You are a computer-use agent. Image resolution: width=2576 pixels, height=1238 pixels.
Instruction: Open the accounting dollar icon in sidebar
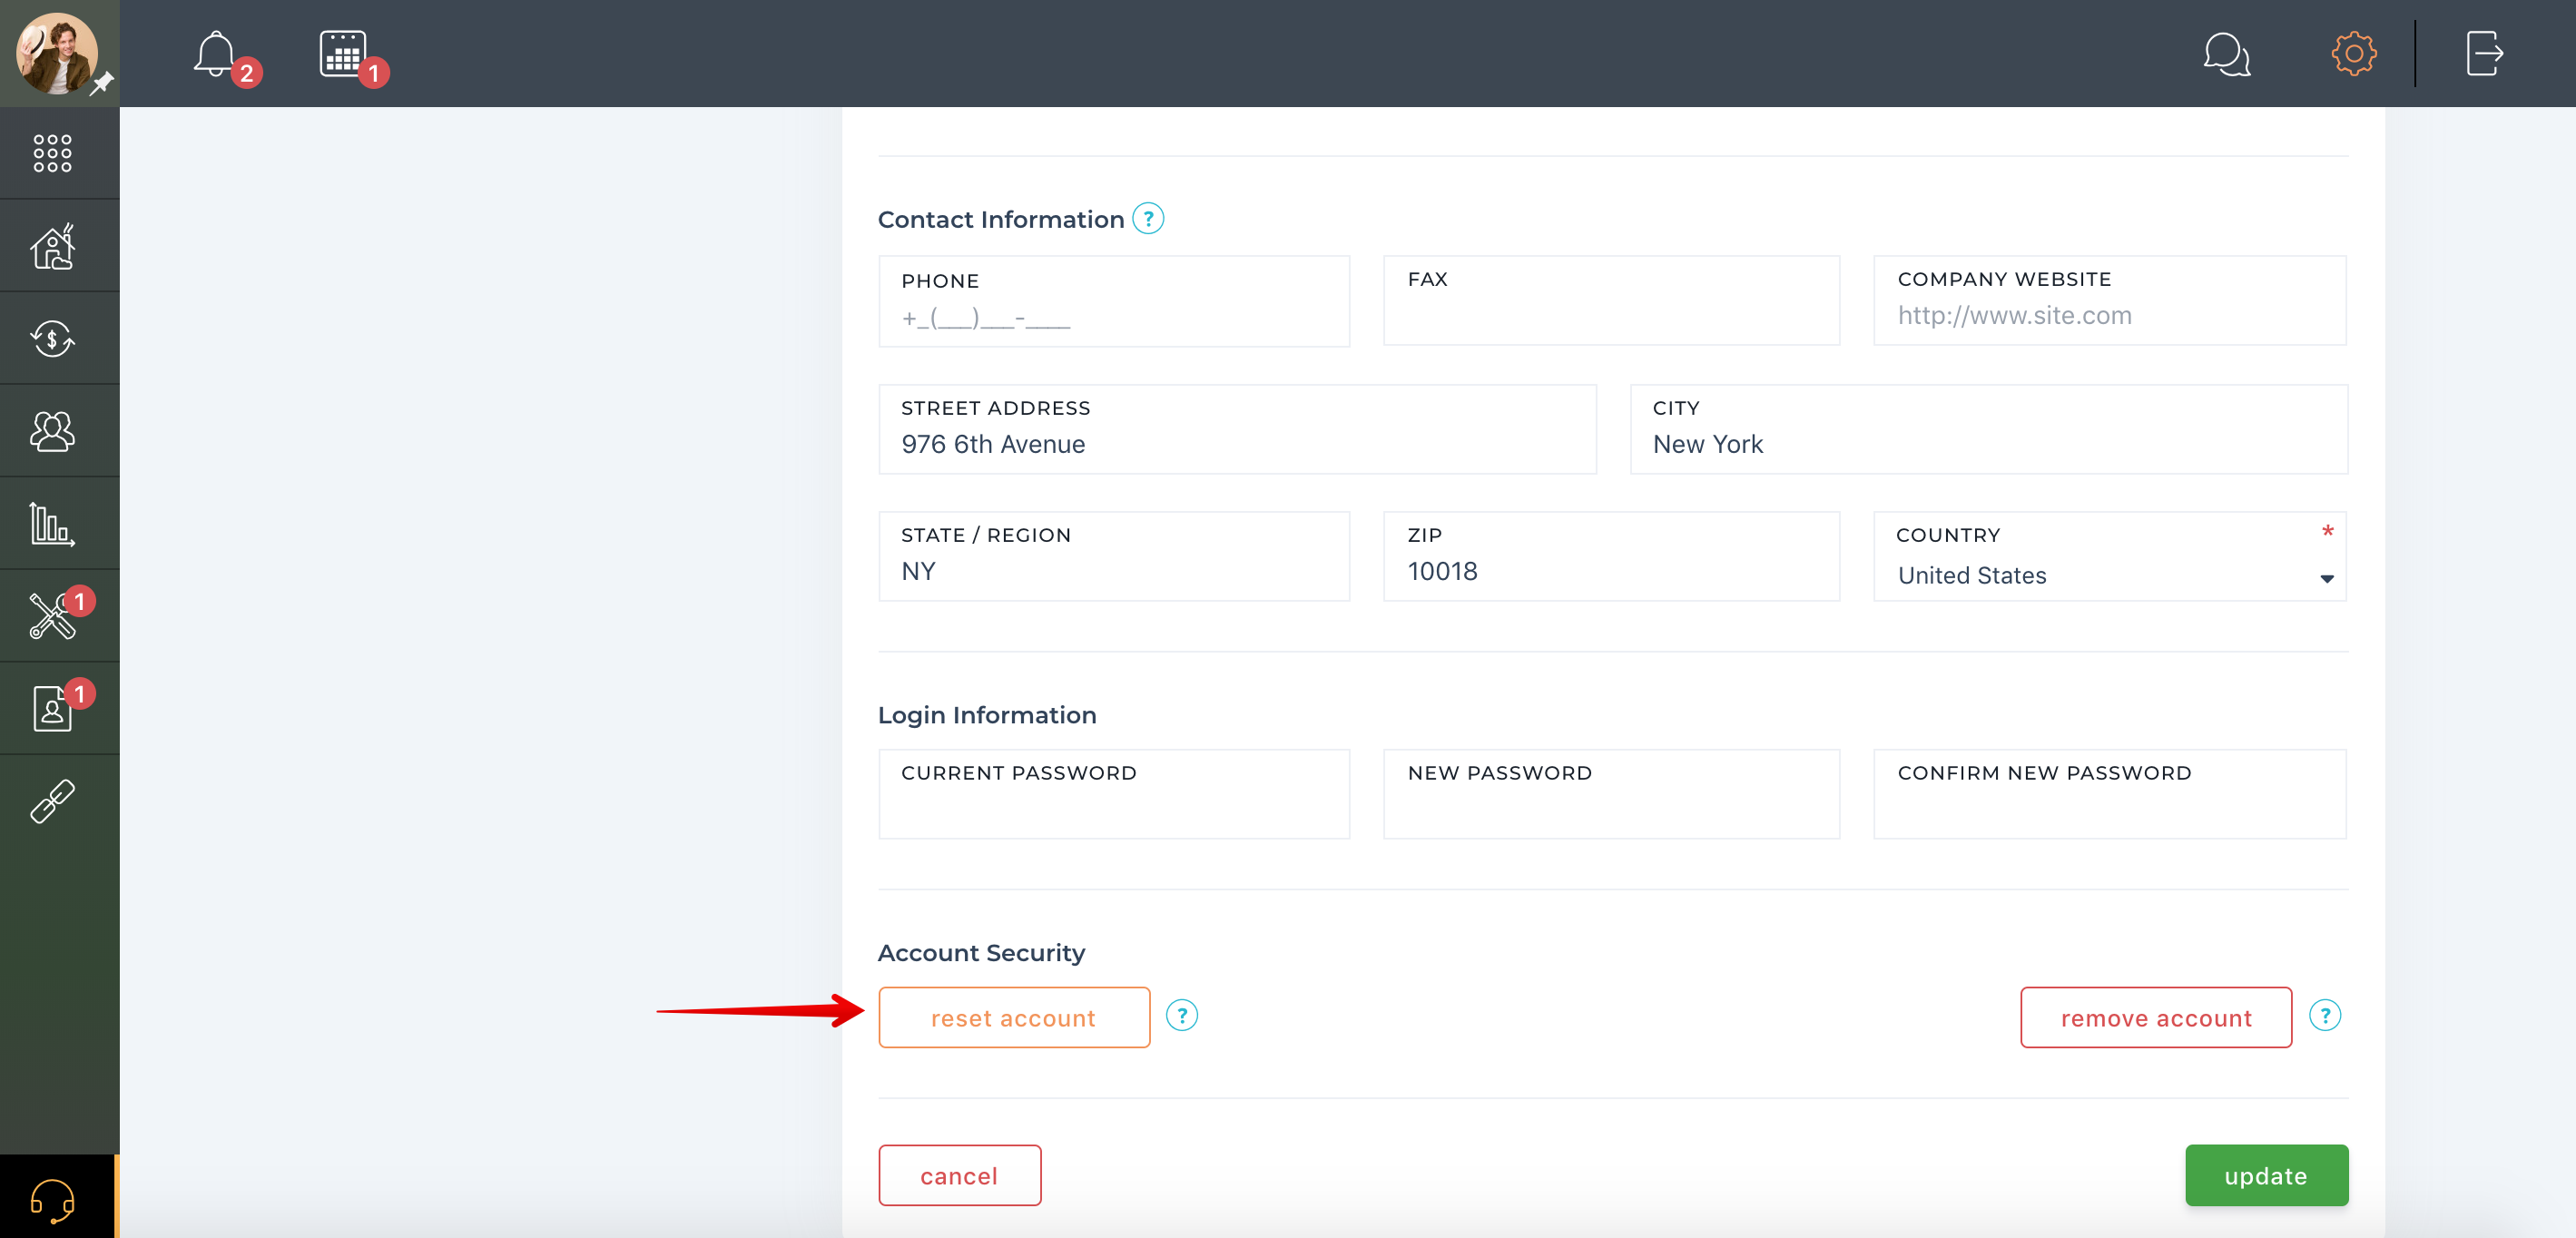(x=52, y=339)
